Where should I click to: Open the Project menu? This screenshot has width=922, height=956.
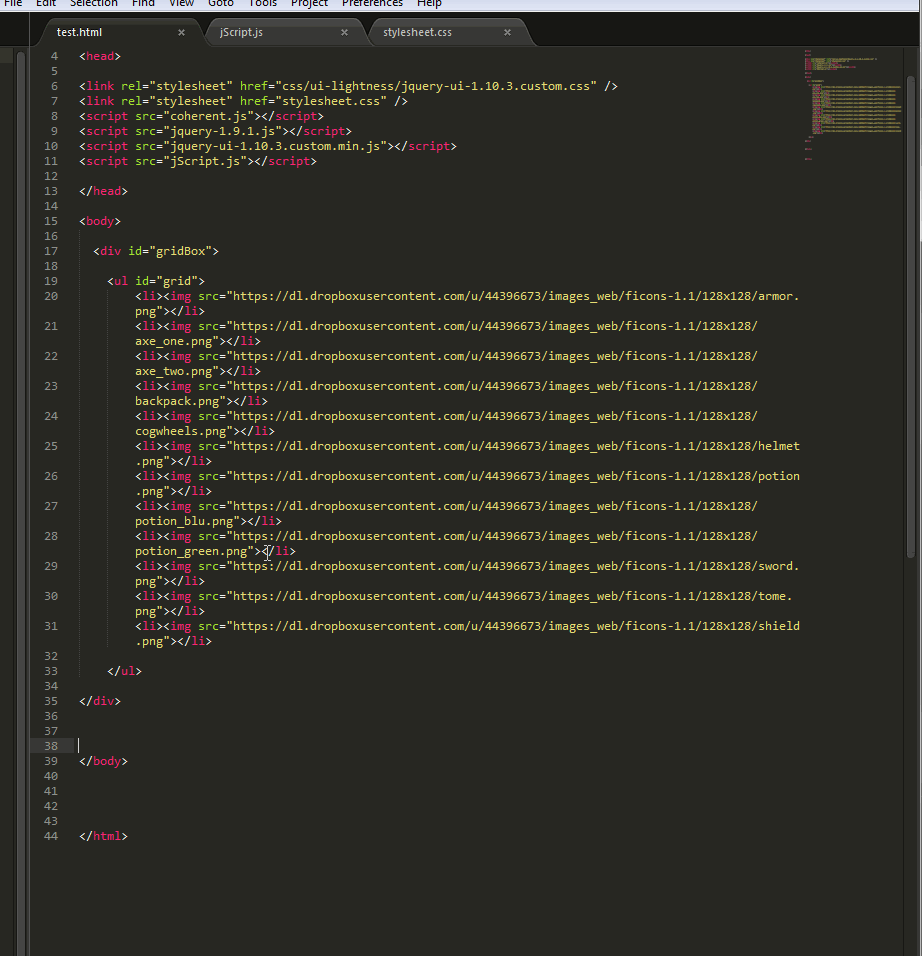308,4
